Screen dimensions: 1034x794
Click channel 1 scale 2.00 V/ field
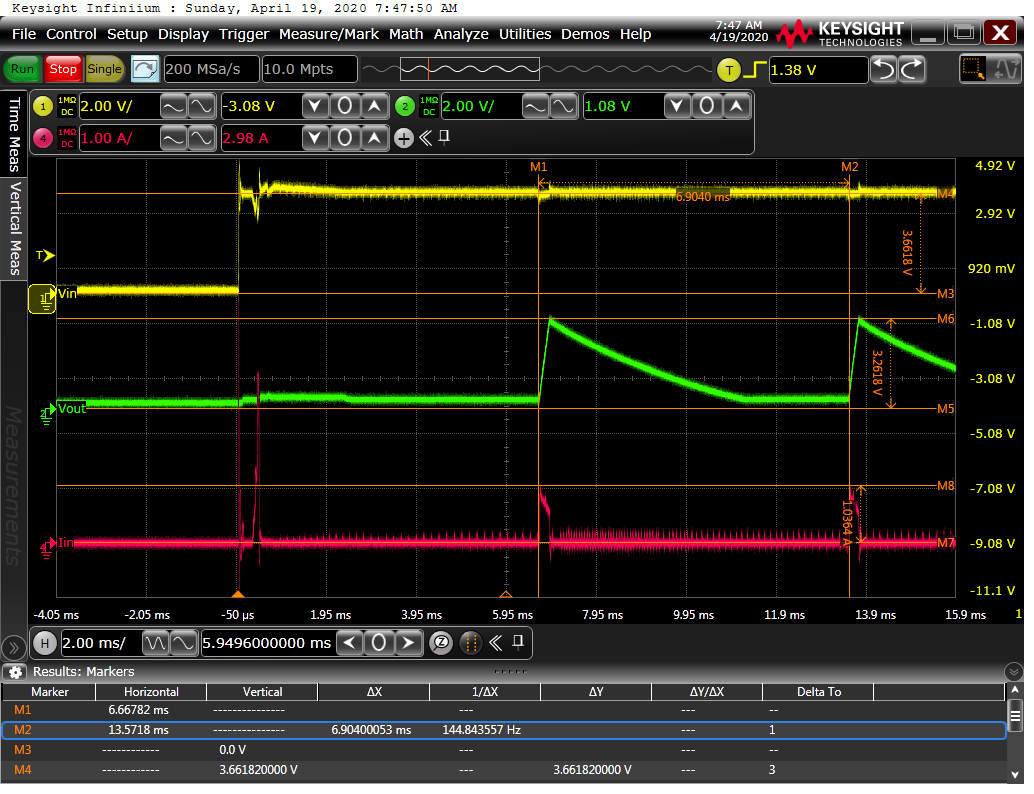pyautogui.click(x=119, y=106)
